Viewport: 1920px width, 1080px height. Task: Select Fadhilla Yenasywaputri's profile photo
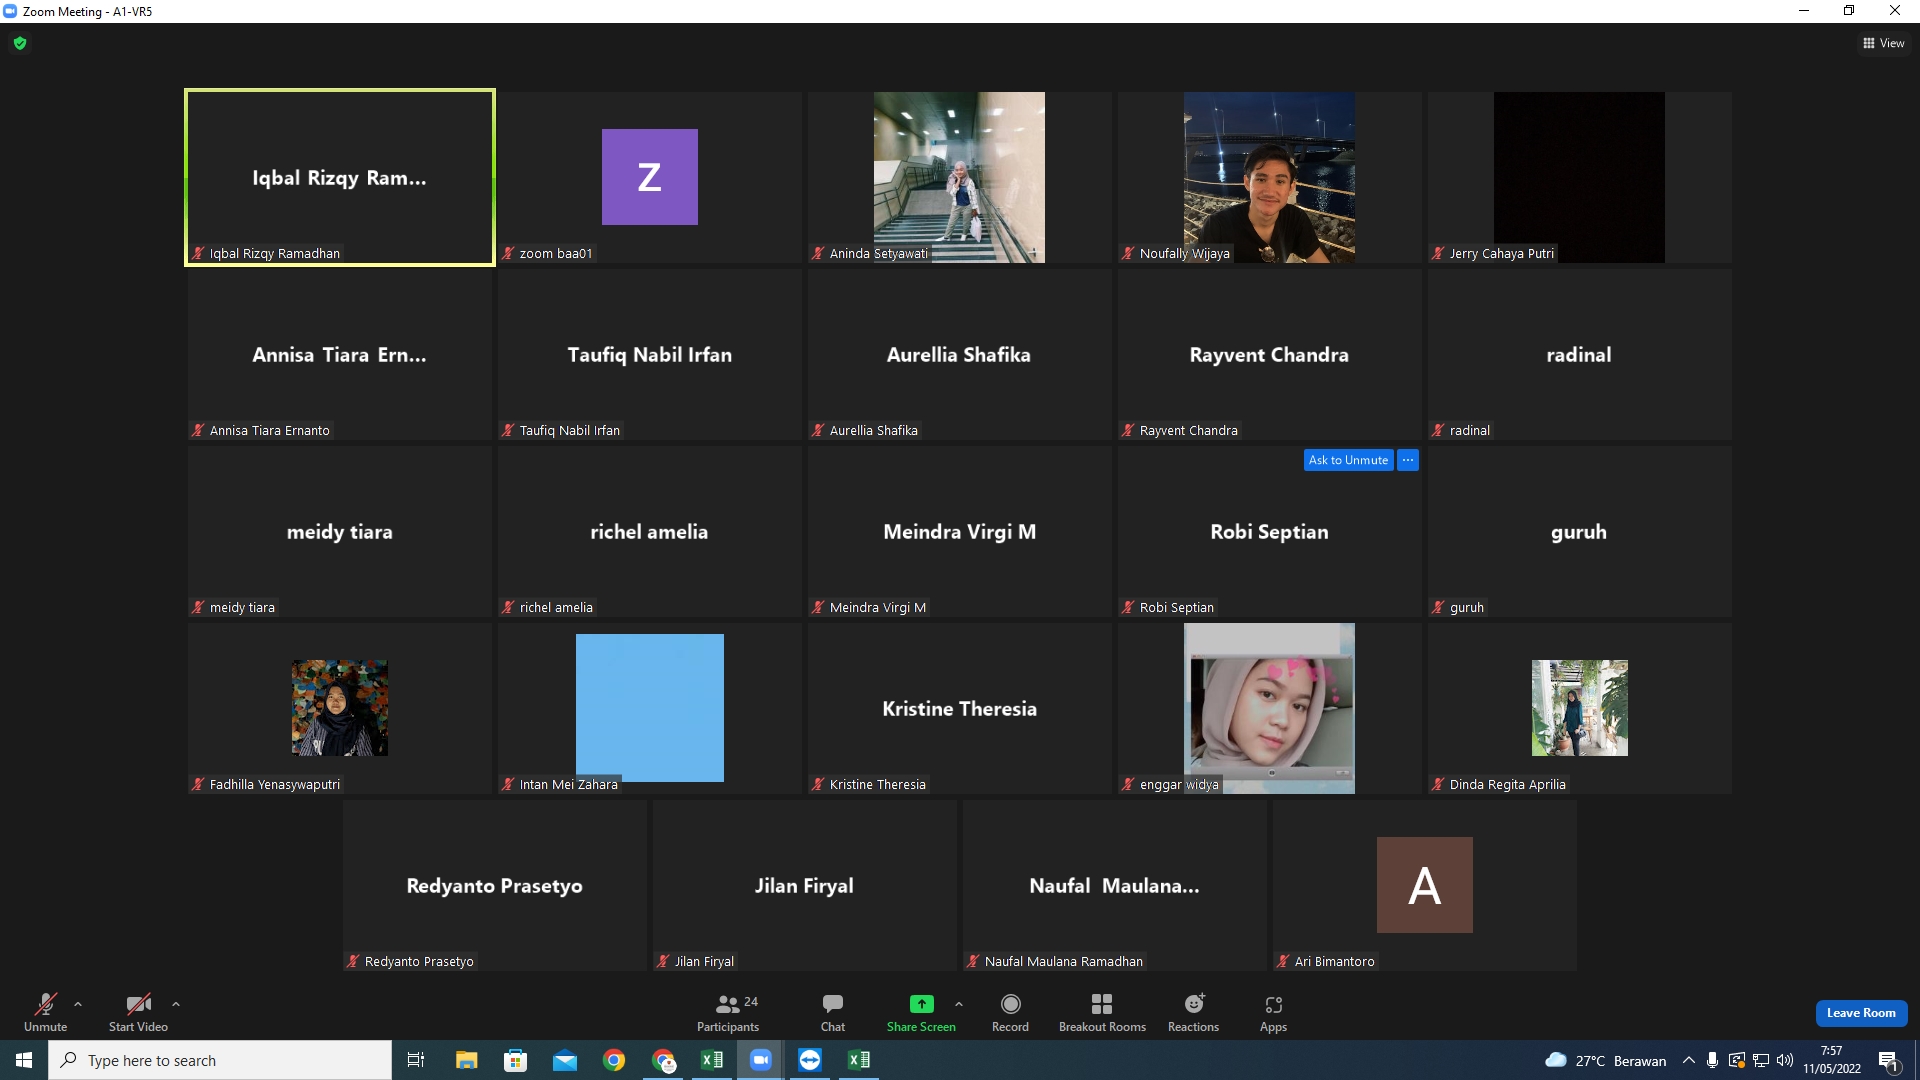340,708
